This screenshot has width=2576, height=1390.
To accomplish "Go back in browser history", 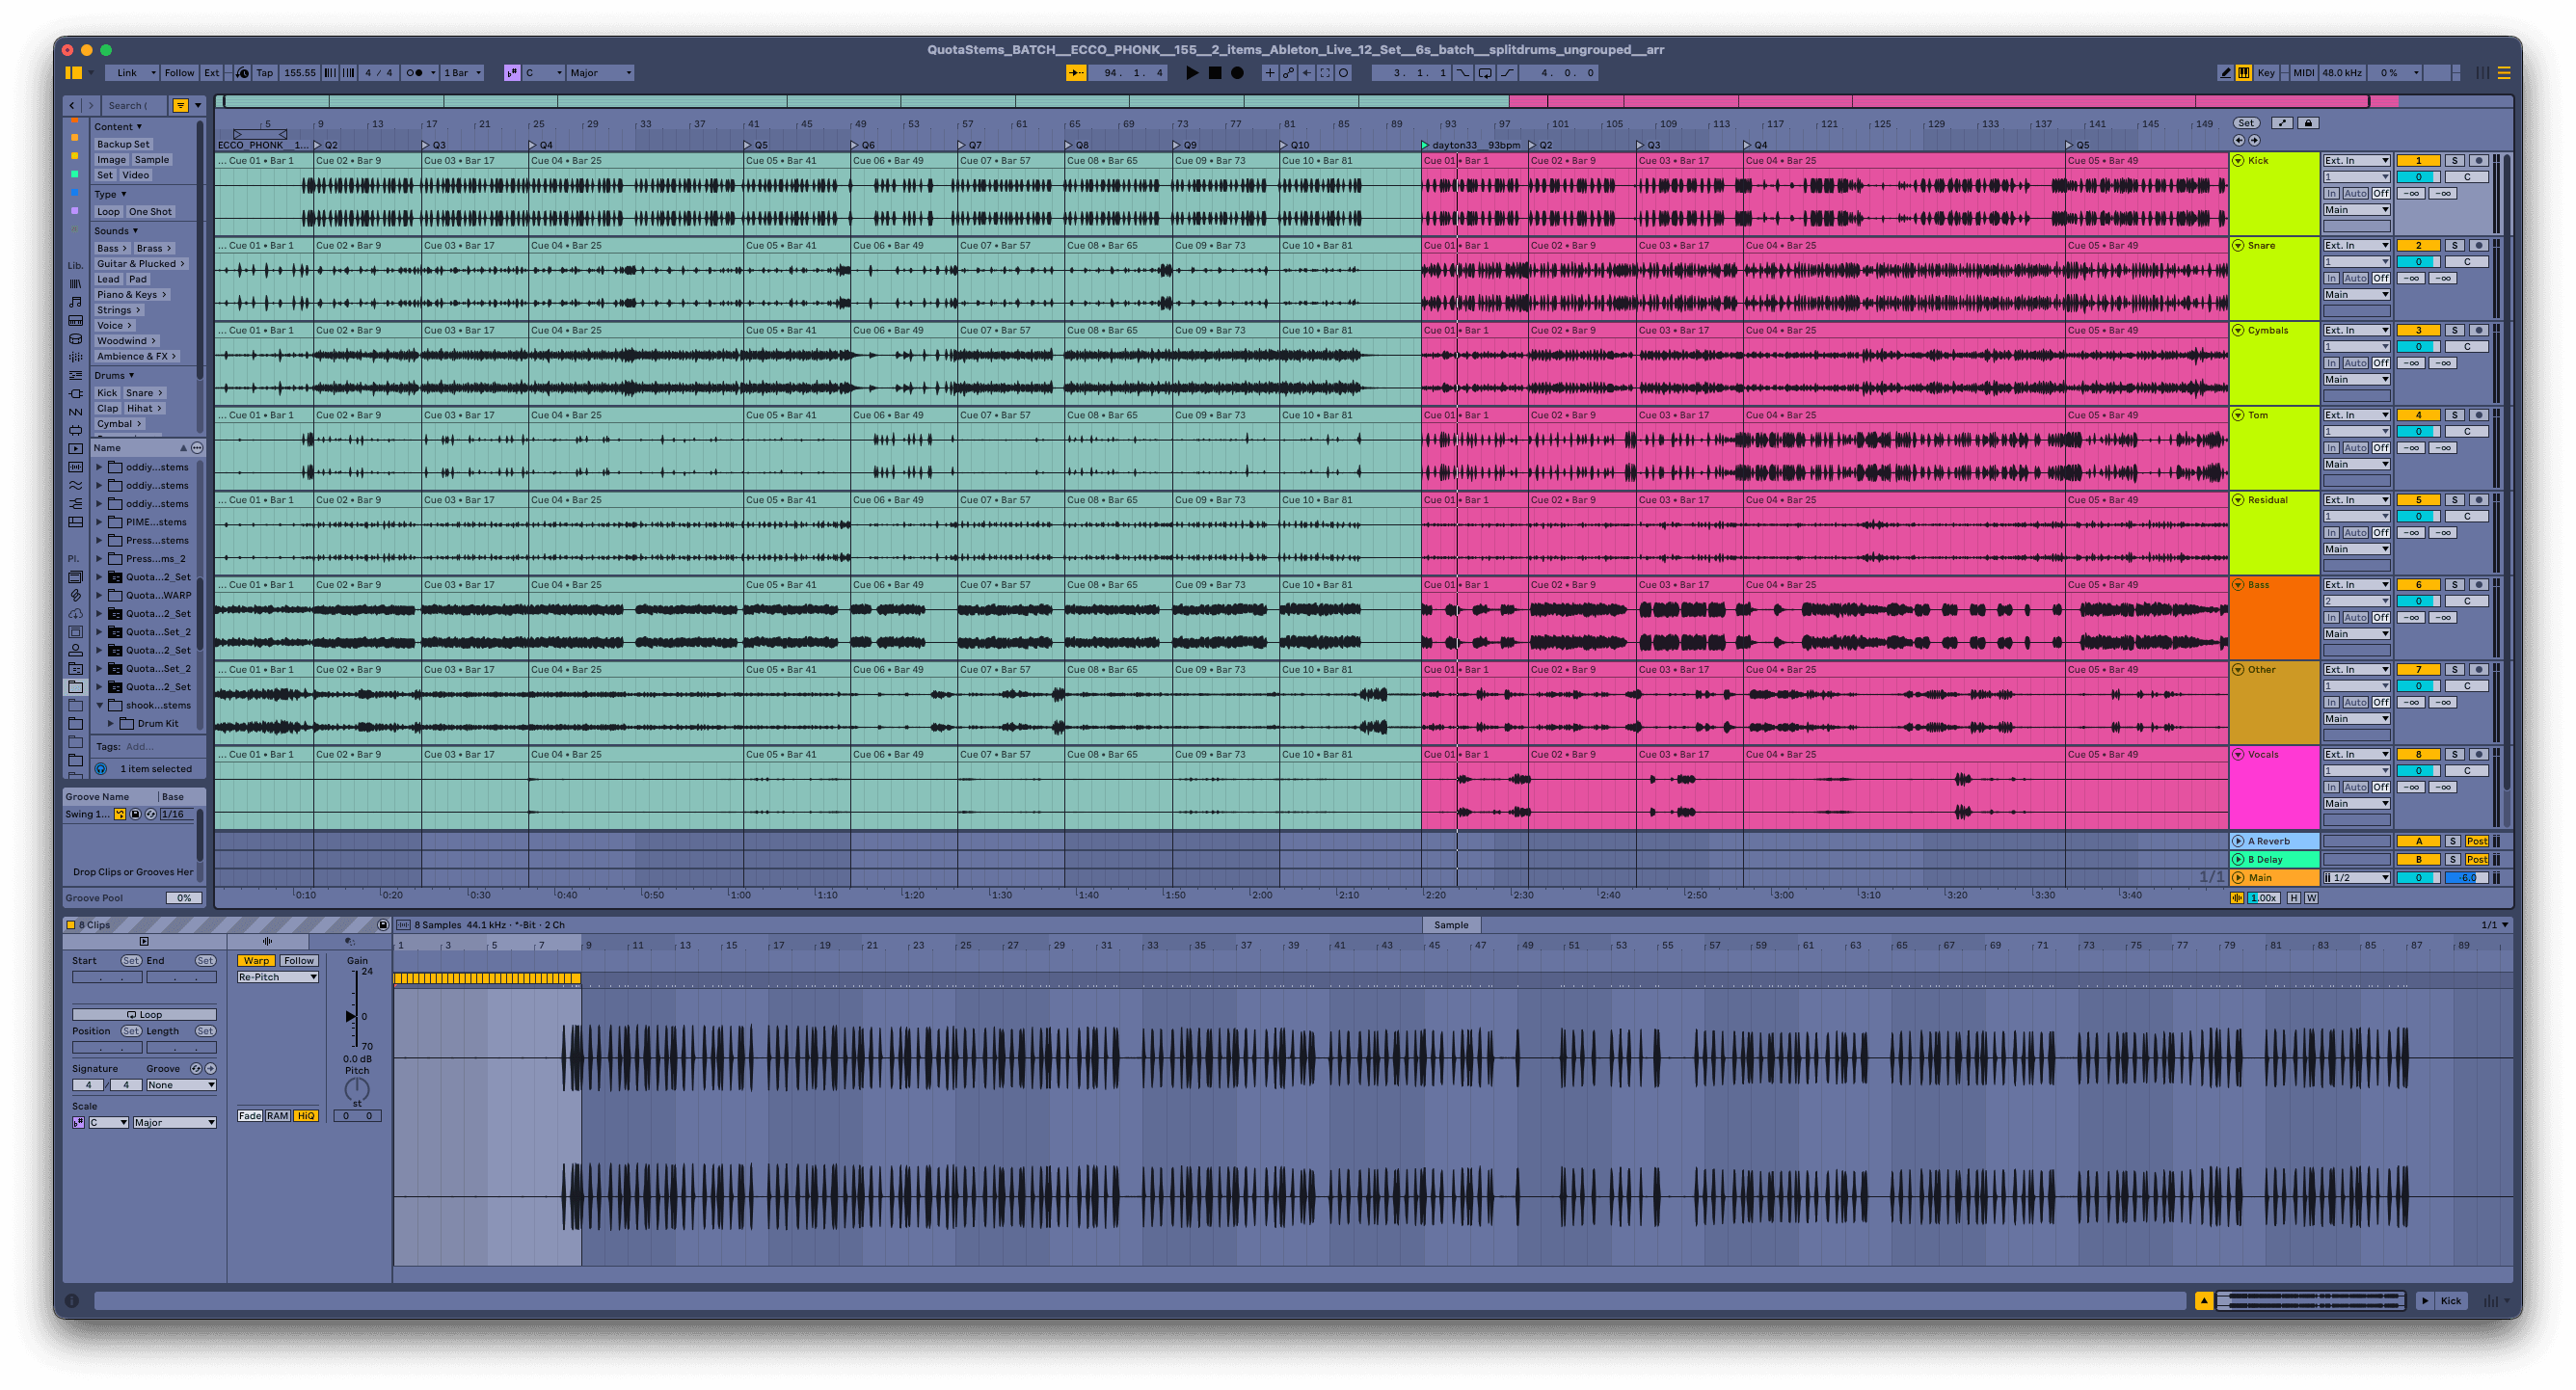I will click(72, 105).
